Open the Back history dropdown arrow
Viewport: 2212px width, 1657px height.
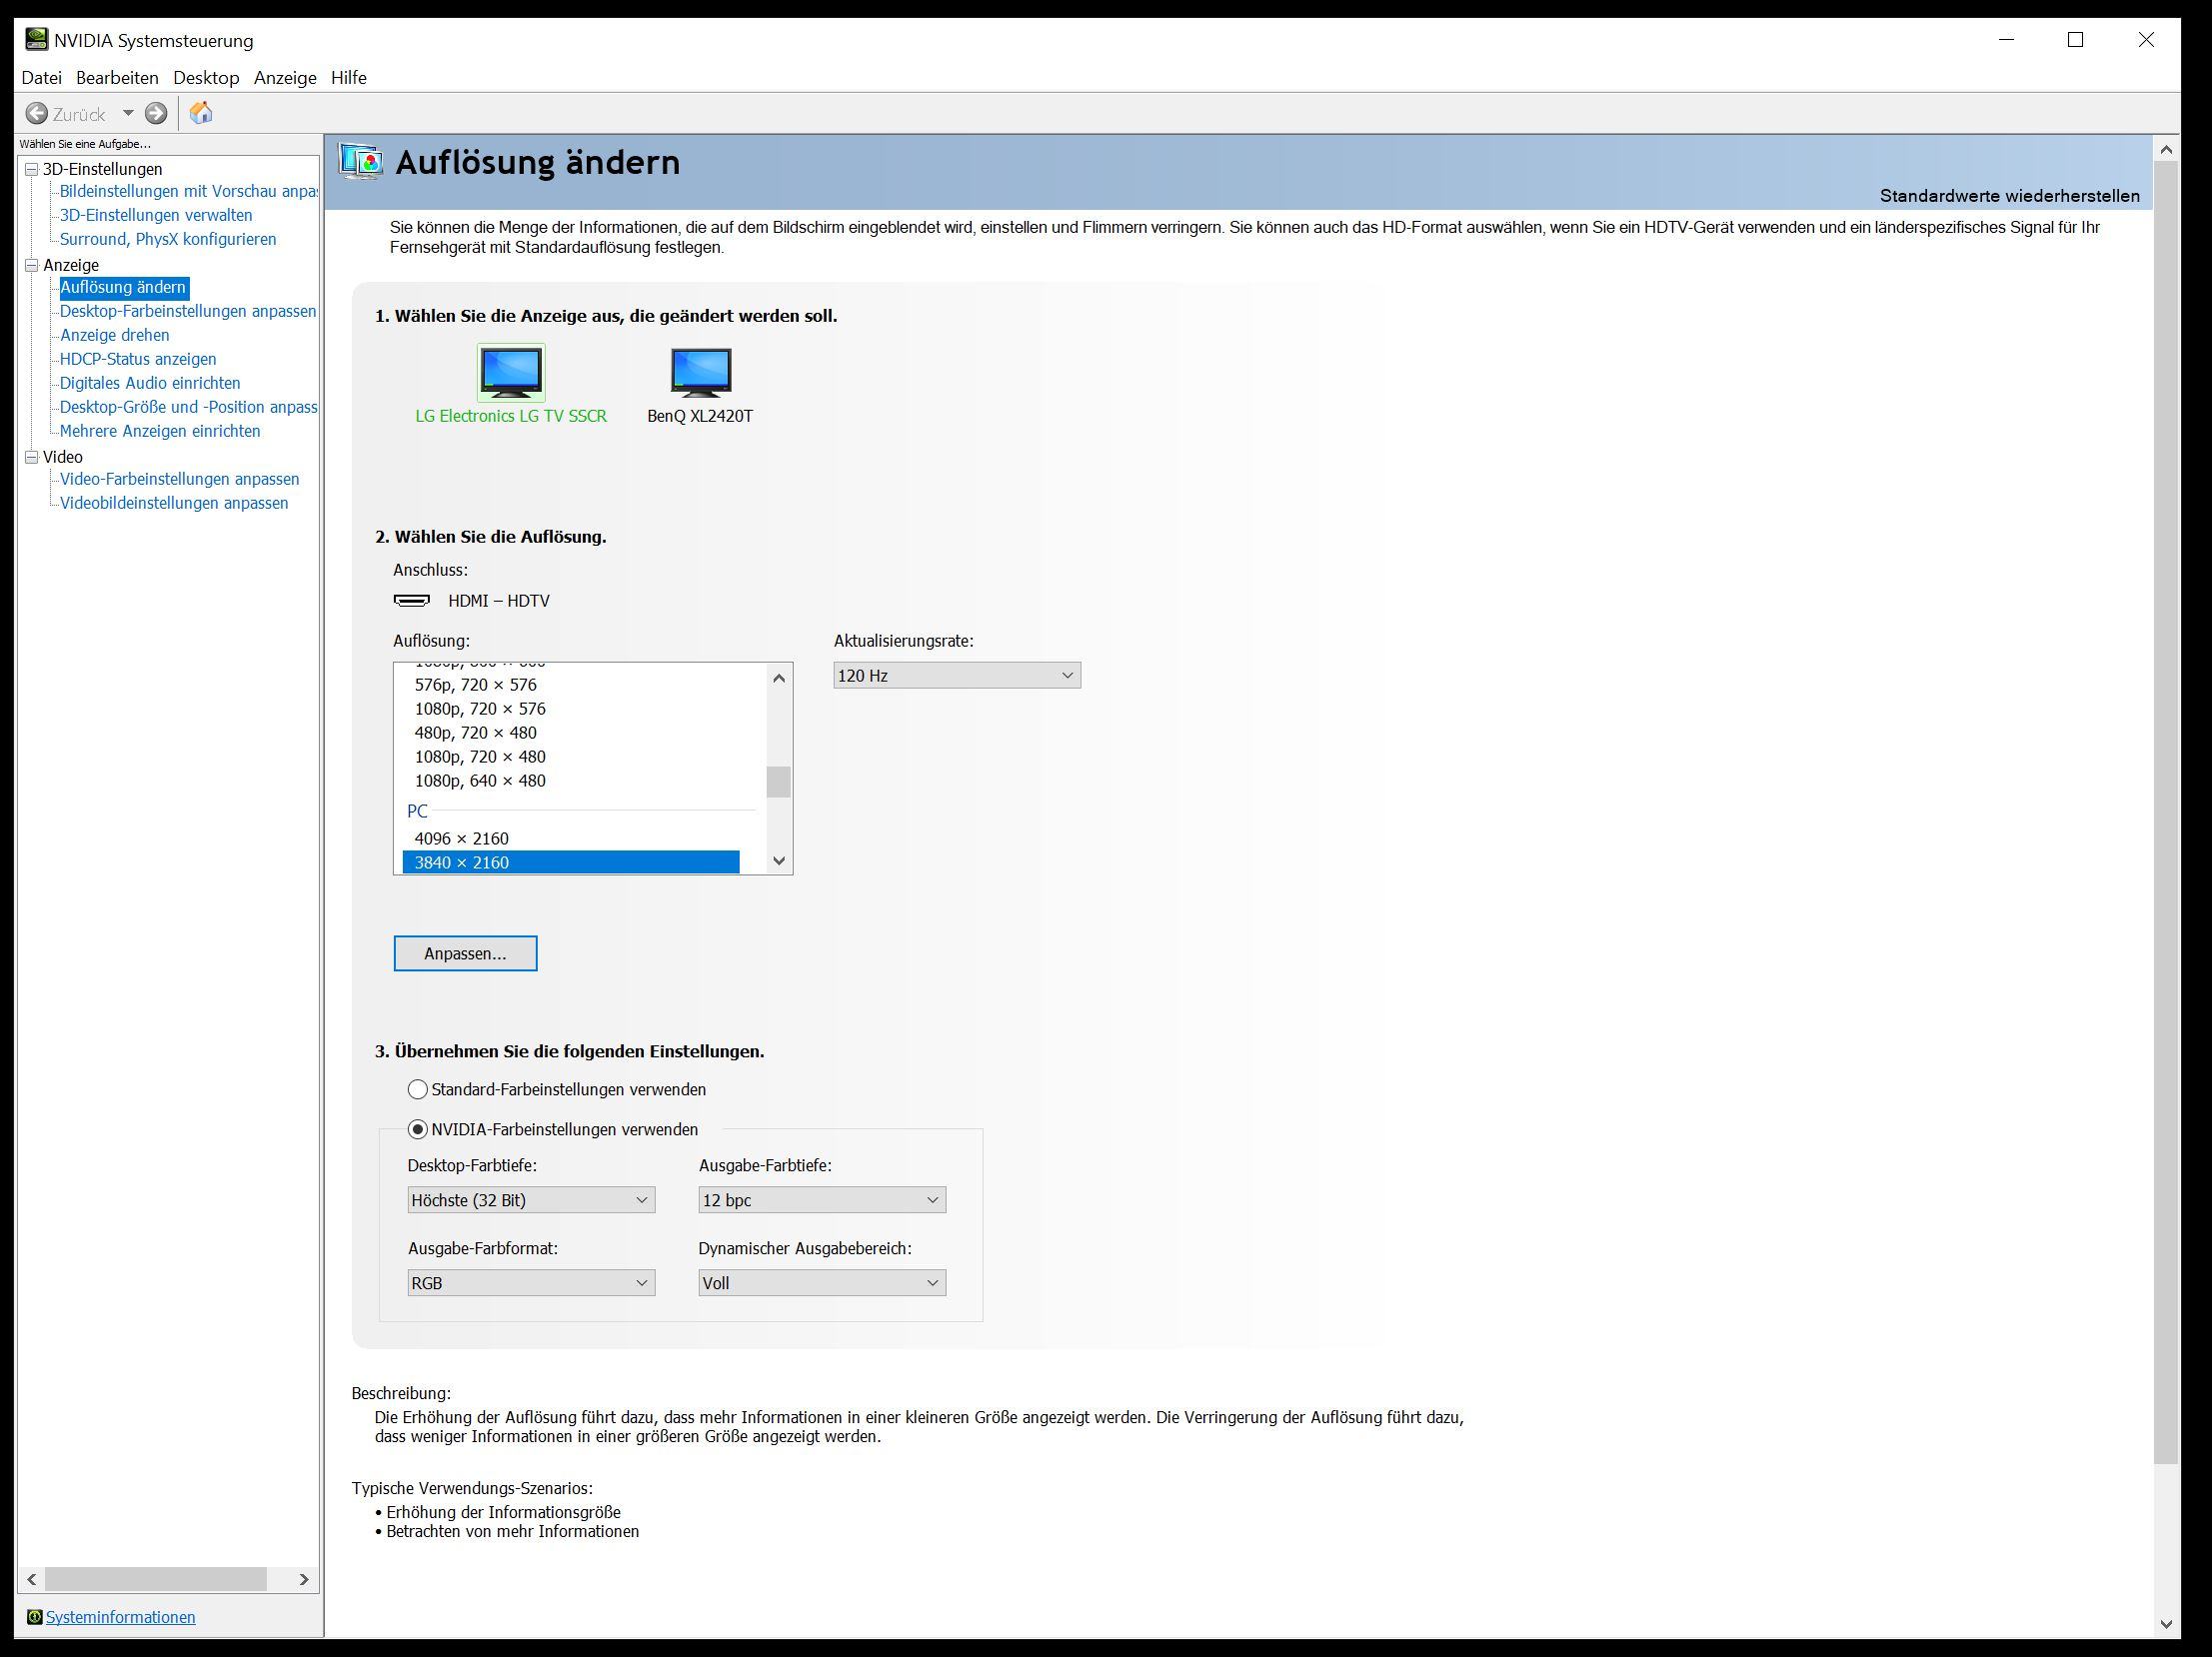click(128, 114)
